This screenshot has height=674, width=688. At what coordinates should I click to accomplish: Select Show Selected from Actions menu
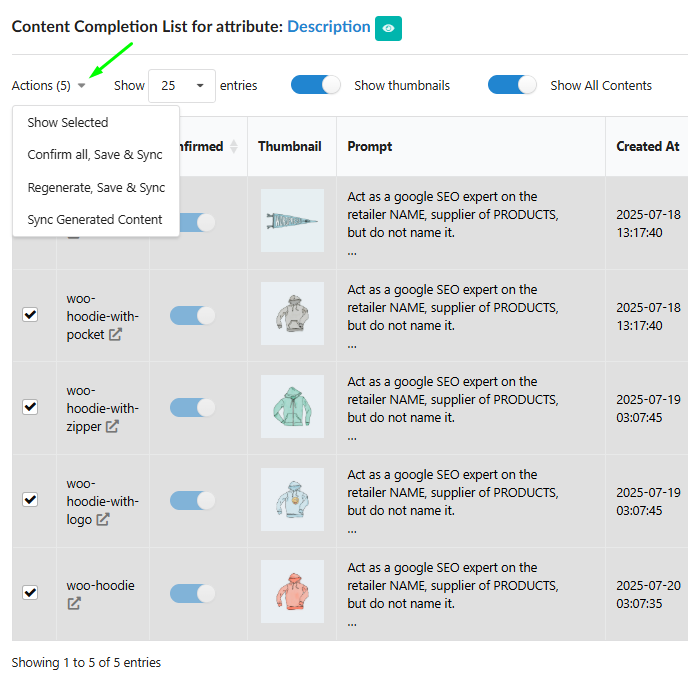pos(68,123)
